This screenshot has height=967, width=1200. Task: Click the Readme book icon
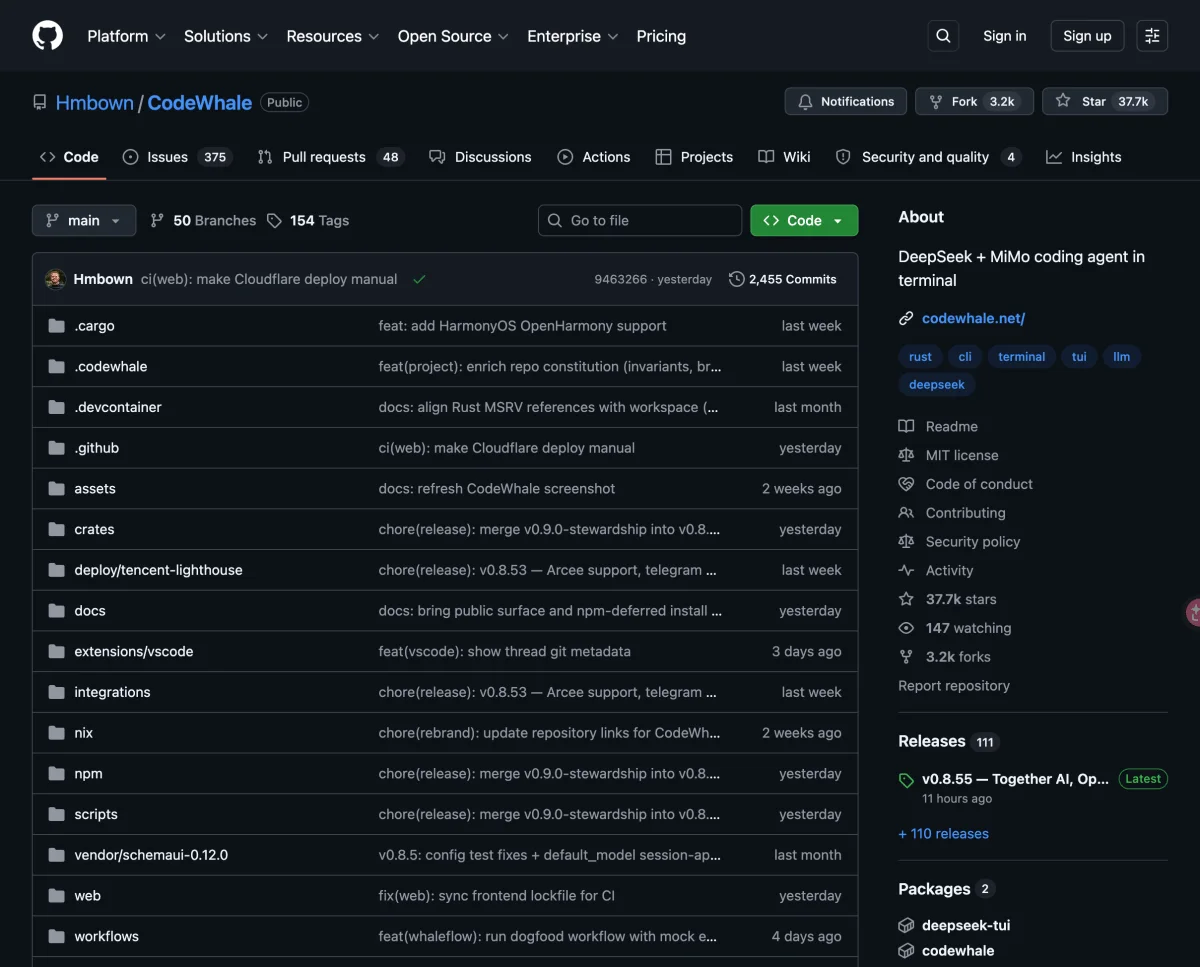pyautogui.click(x=906, y=426)
